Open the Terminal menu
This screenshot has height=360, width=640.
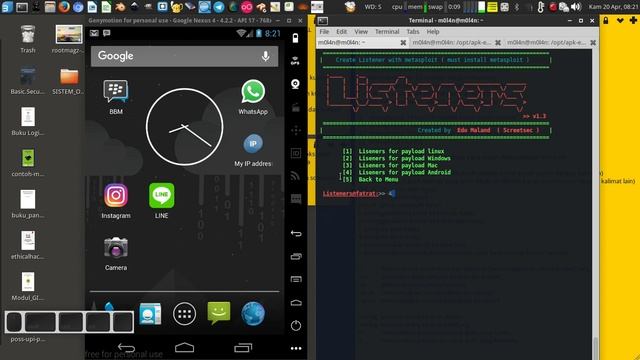pos(387,31)
